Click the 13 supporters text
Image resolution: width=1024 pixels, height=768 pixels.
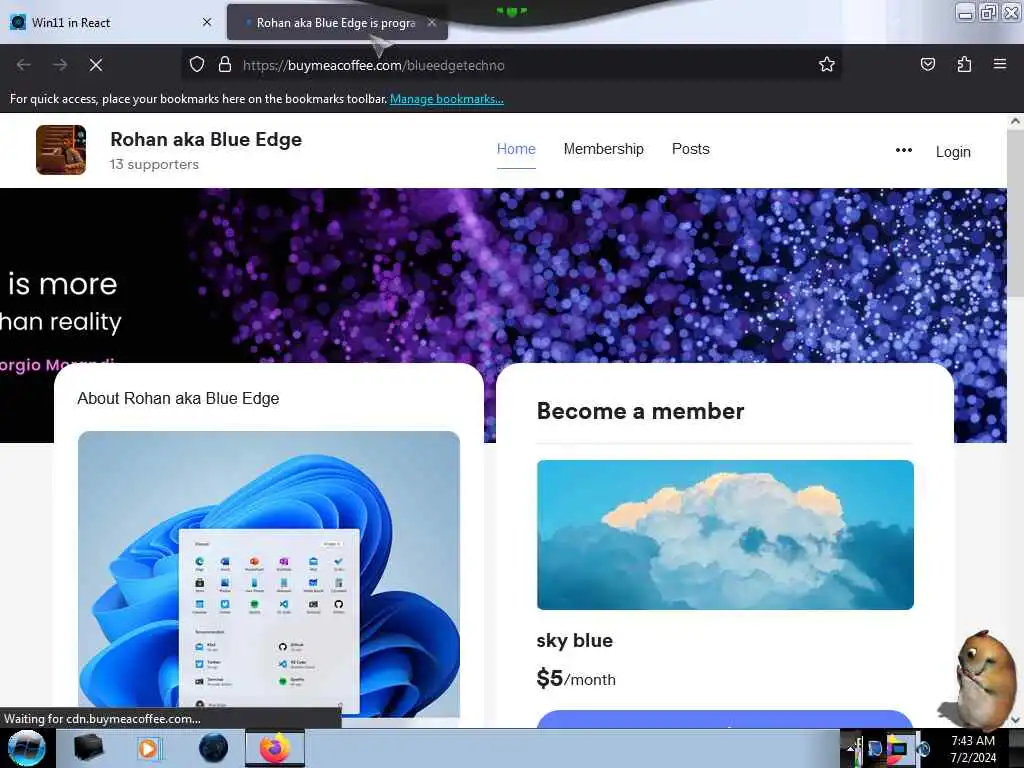(154, 164)
